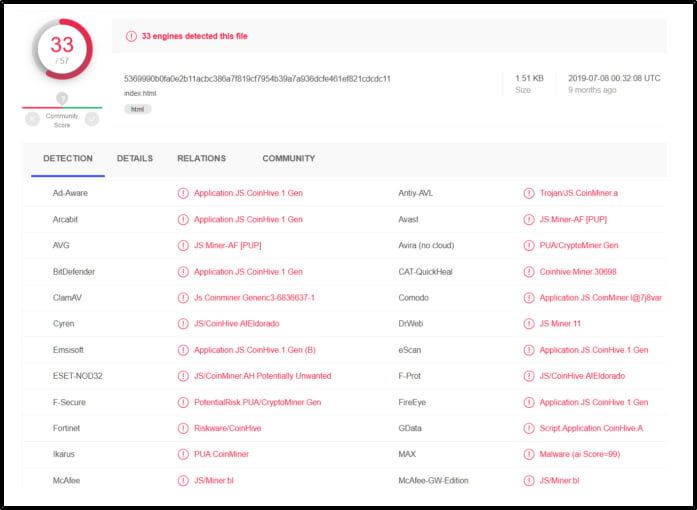Click the warning icon in AVG row
The image size is (697, 510).
183,245
